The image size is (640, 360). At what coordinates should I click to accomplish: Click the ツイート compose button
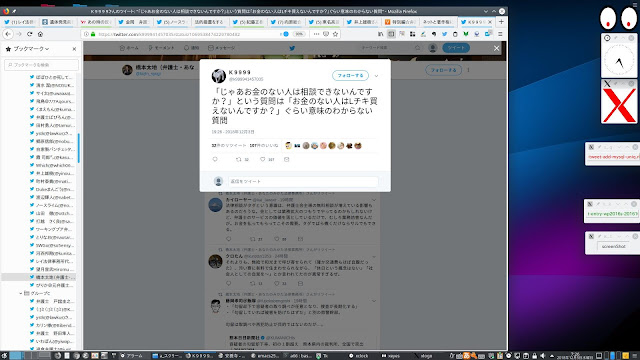point(456,48)
